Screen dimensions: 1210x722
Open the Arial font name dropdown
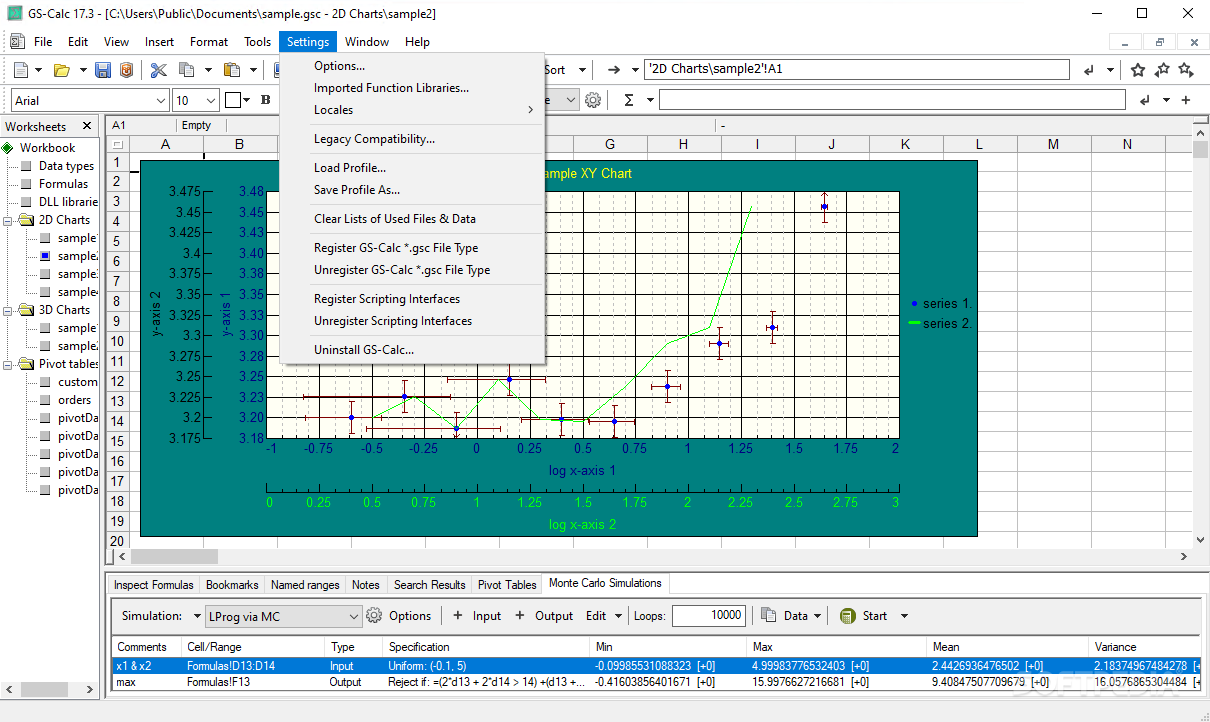click(162, 100)
